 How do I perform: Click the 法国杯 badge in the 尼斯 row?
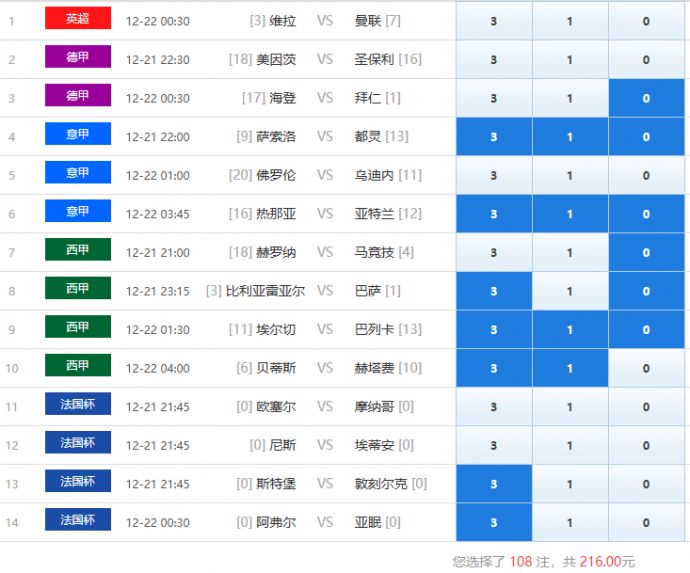[x=77, y=443]
